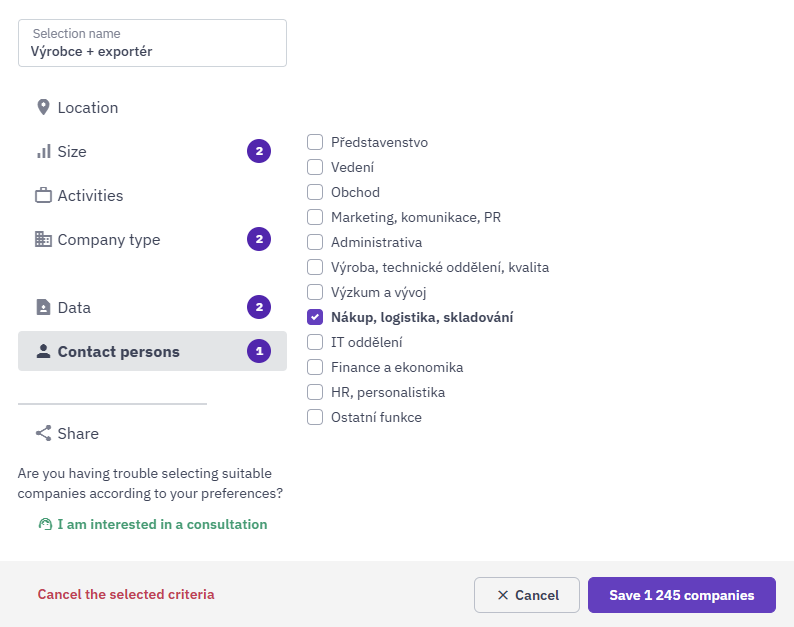Edit the Selection name field
The image size is (794, 627).
[x=152, y=43]
